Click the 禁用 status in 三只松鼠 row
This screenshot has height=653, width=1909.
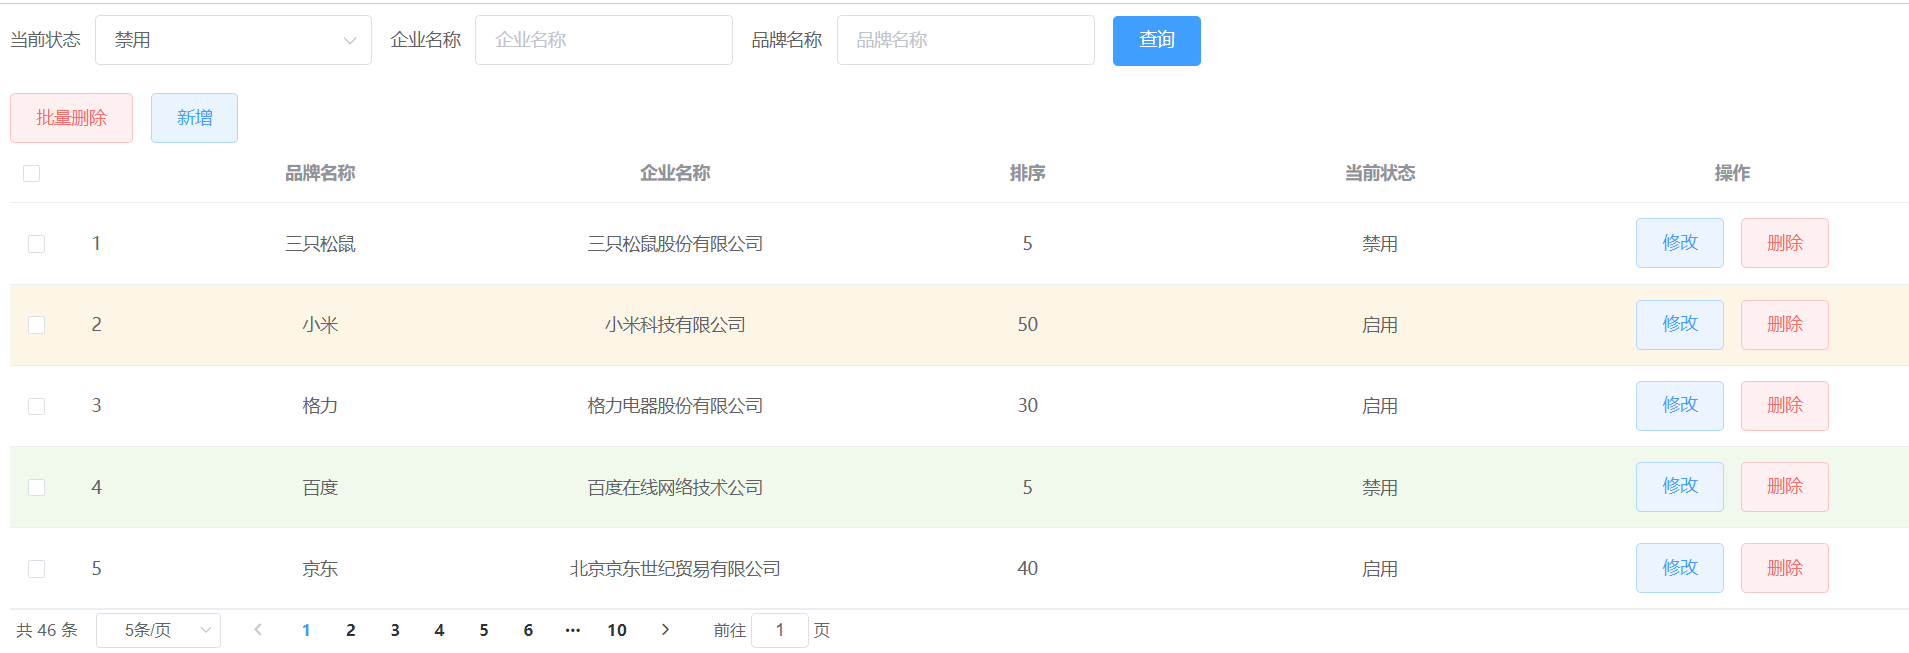1380,244
